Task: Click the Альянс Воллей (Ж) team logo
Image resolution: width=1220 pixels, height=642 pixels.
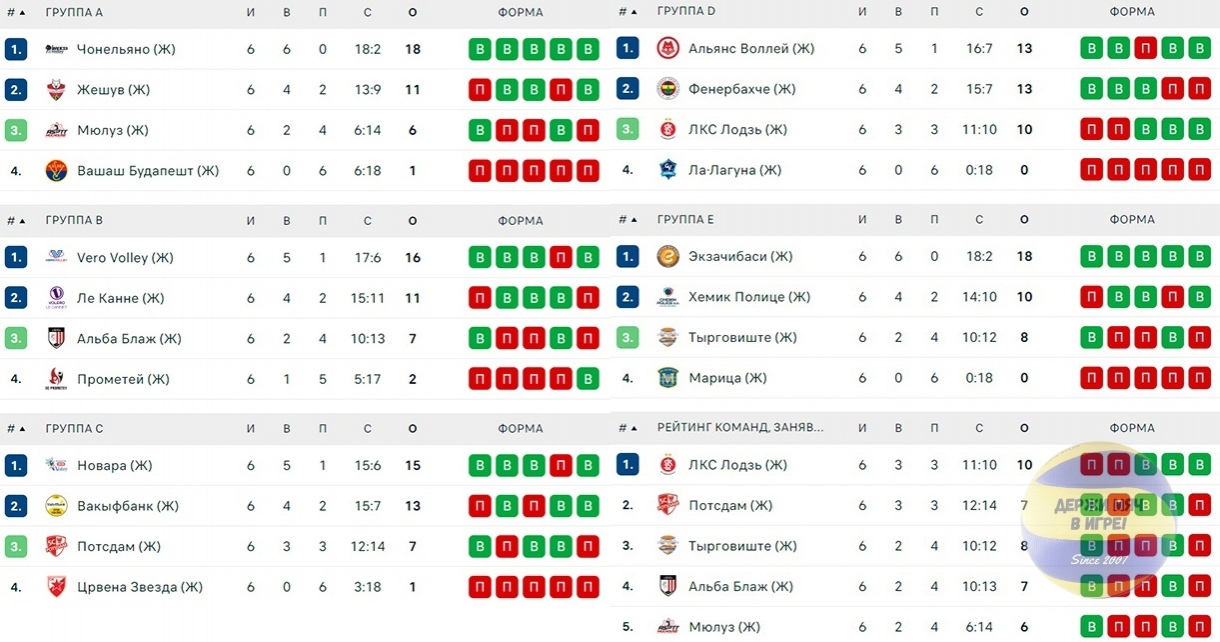Action: [667, 48]
